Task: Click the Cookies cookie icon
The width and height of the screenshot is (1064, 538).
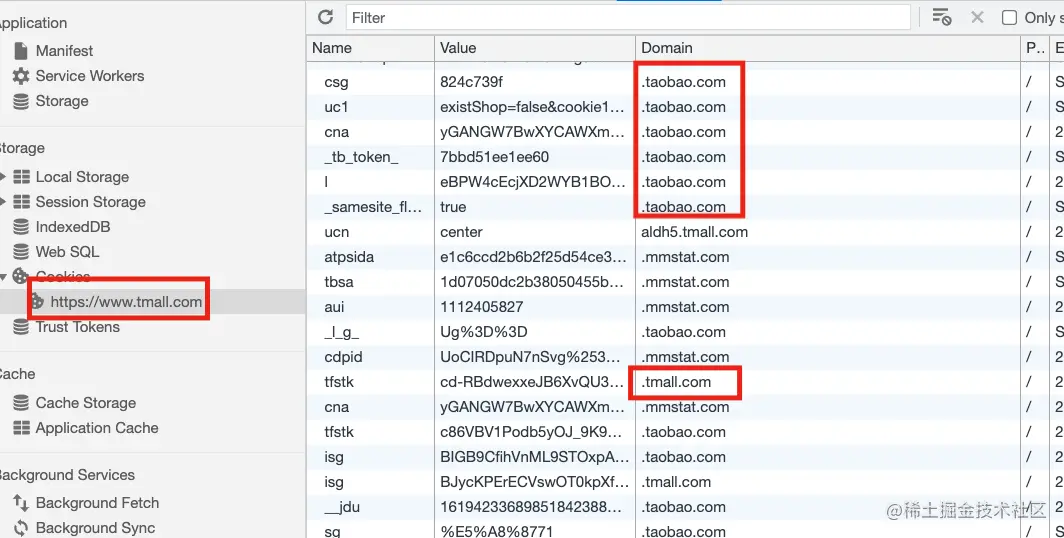Action: tap(21, 276)
